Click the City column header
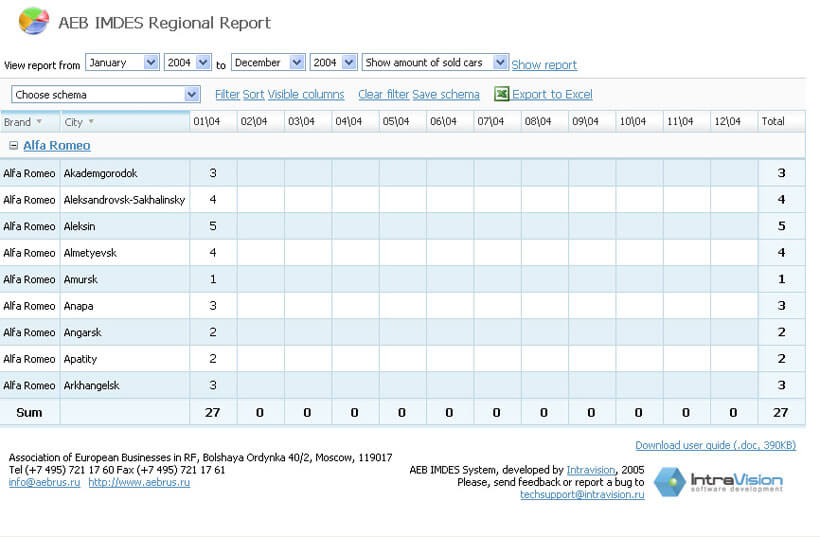Viewport: 820px width, 537px height. click(124, 121)
